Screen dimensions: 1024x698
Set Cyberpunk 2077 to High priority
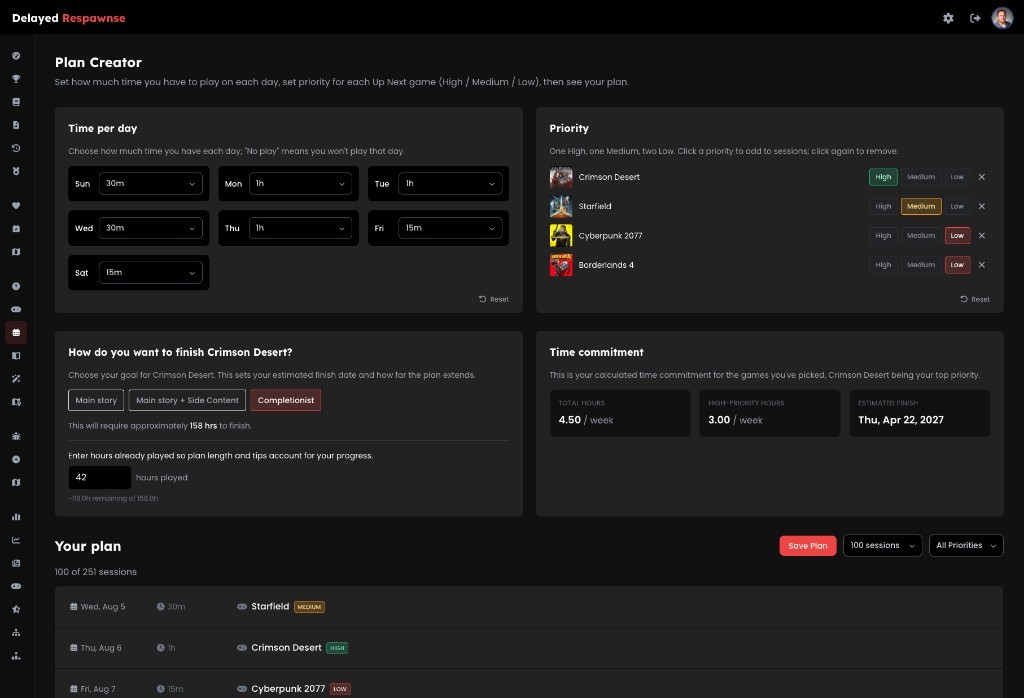tap(883, 236)
